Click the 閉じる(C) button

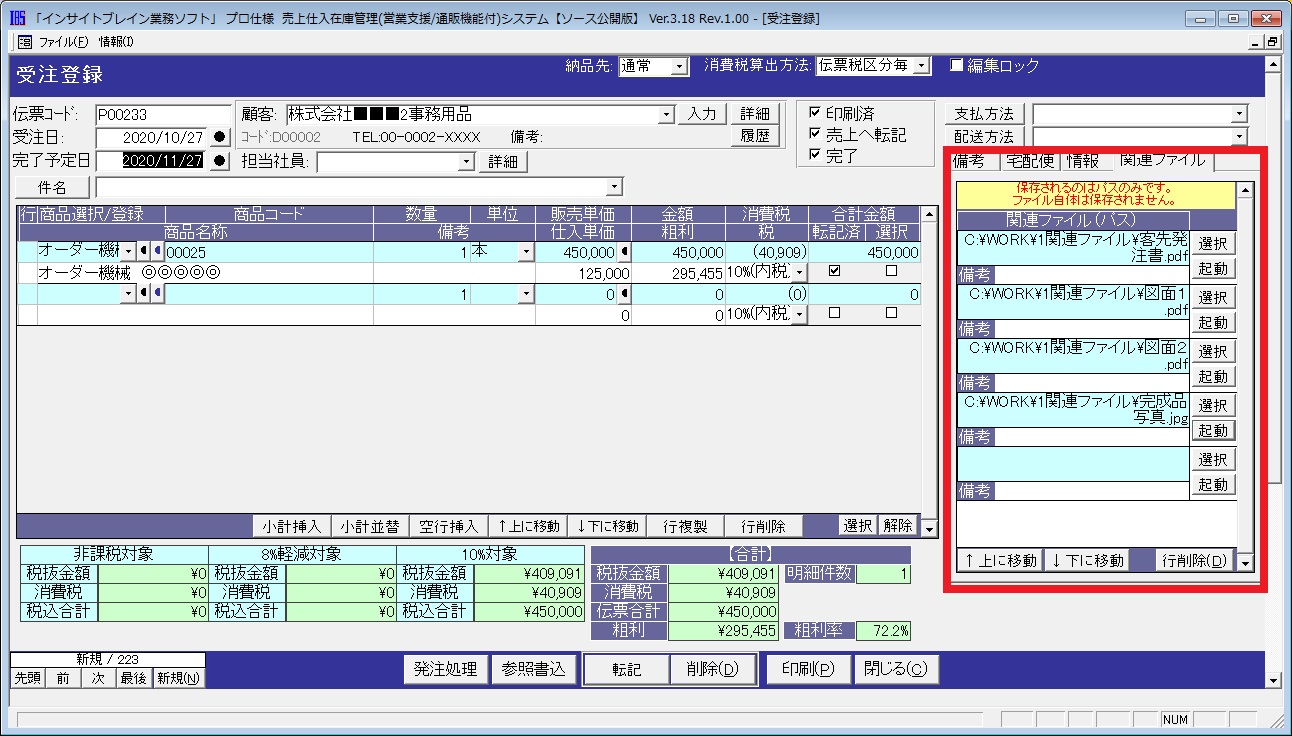pos(896,670)
